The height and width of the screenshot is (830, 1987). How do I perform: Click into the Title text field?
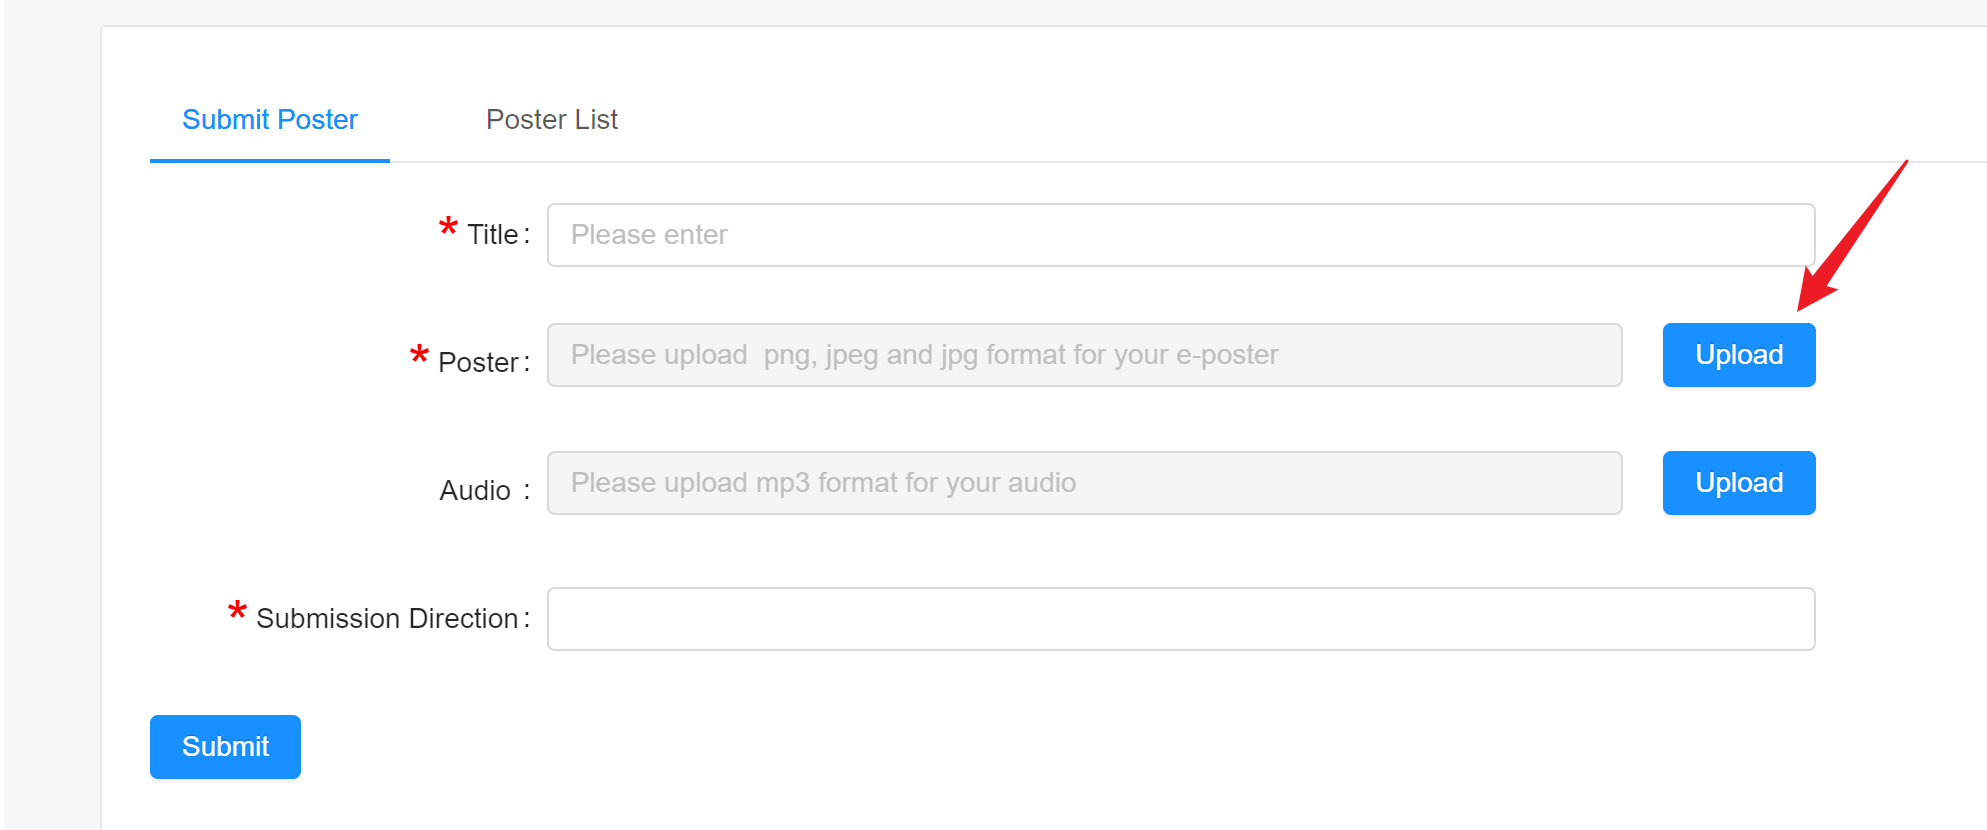tap(1180, 235)
